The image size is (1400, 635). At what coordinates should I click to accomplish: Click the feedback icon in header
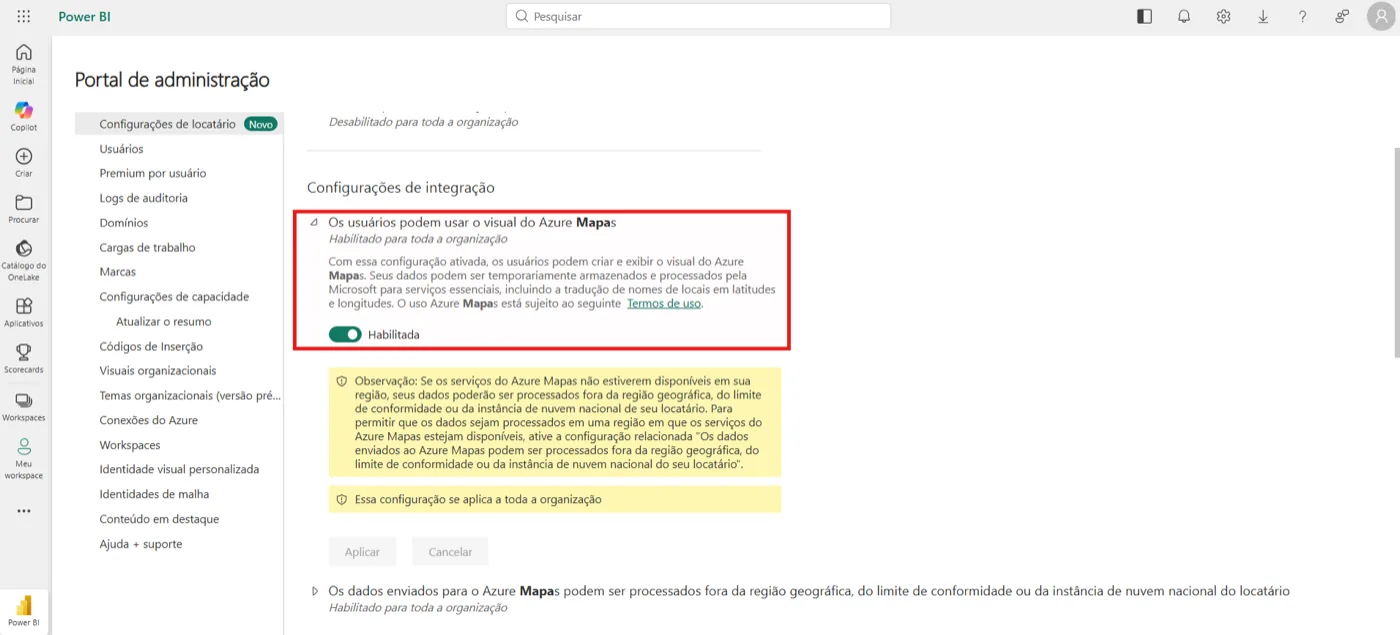pos(1342,16)
